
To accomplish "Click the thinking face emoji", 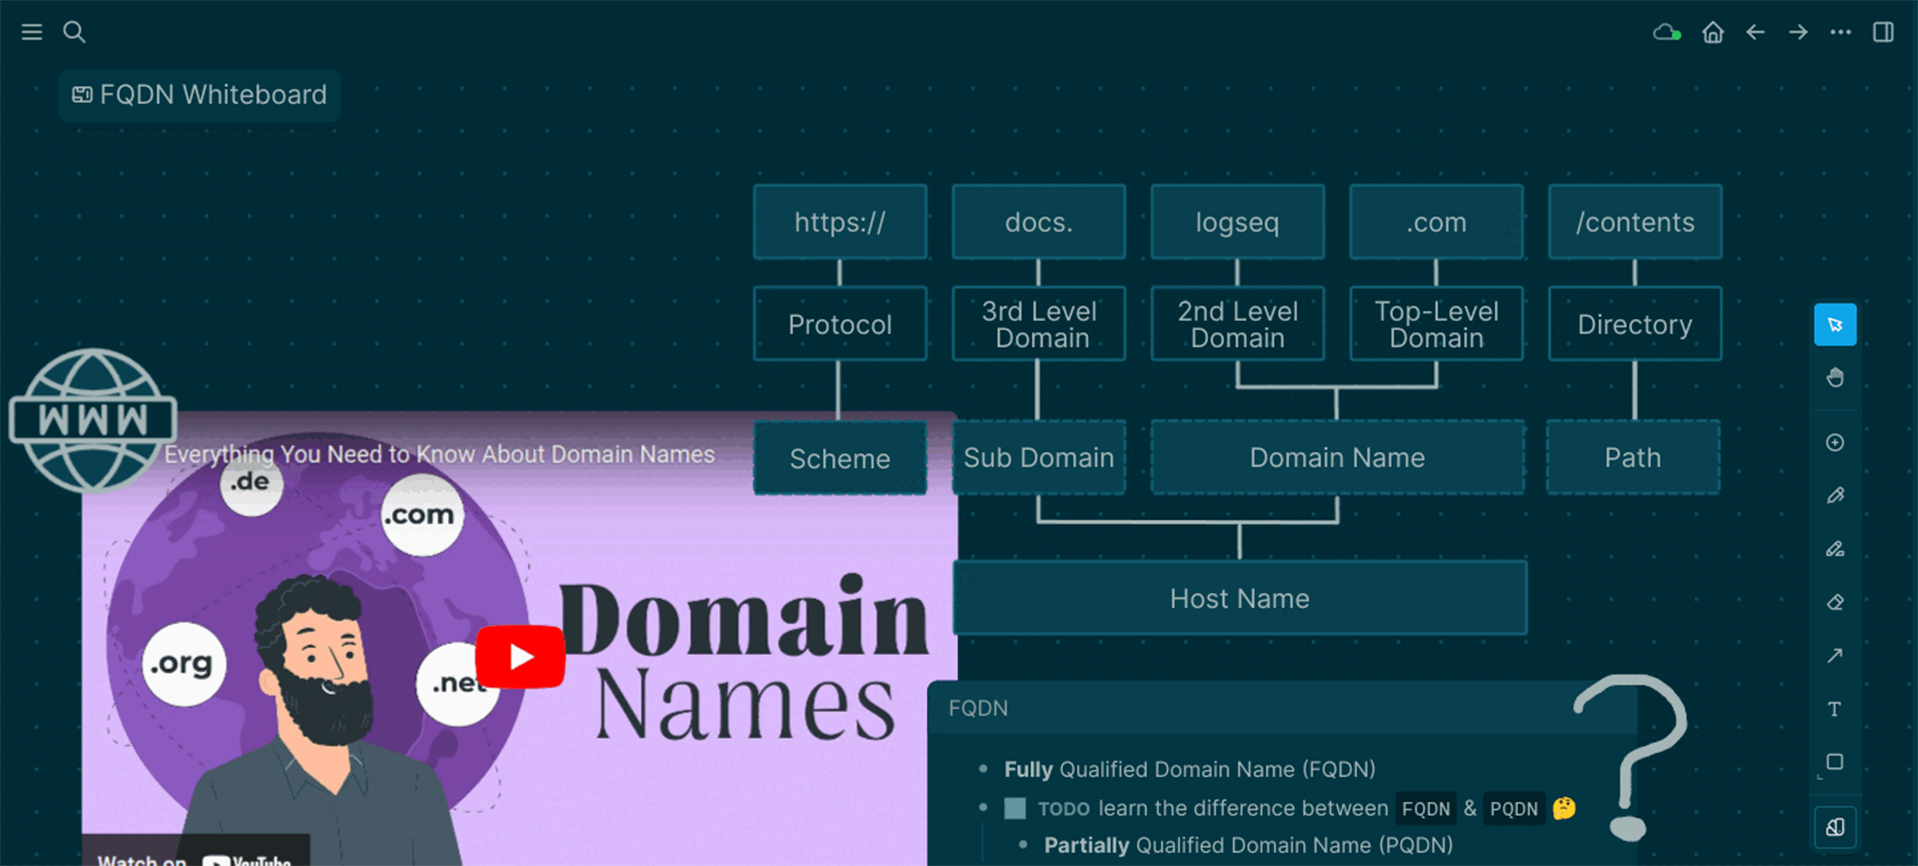I will [1565, 808].
